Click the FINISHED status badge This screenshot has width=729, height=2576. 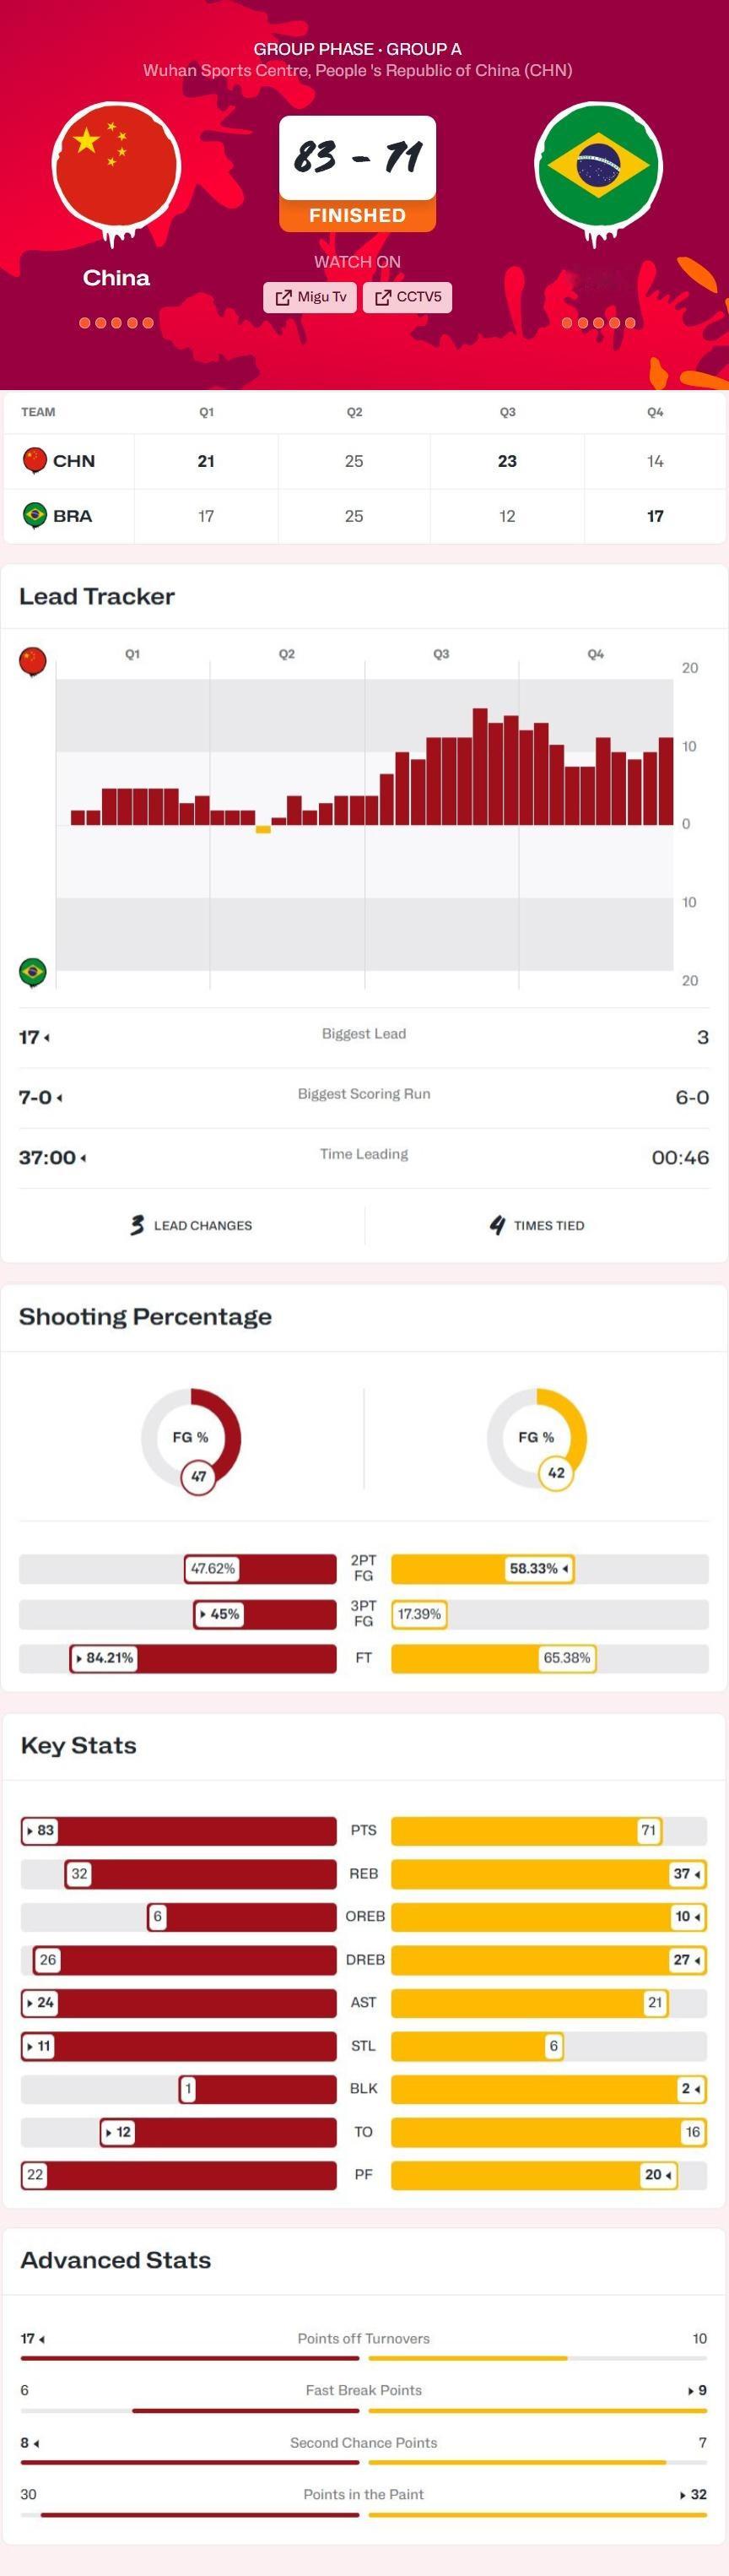pos(357,215)
